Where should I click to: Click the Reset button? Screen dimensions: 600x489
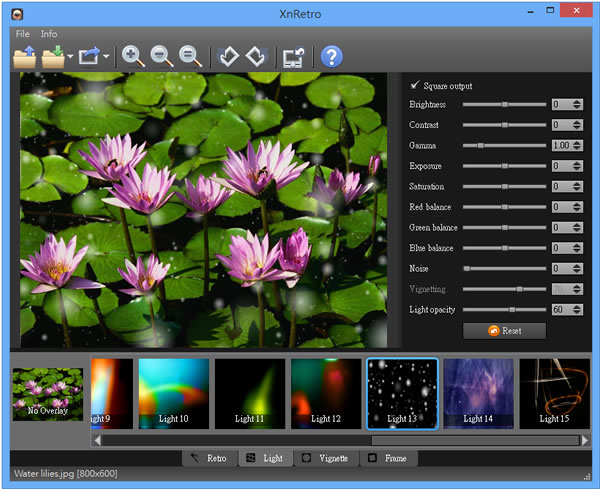point(504,331)
